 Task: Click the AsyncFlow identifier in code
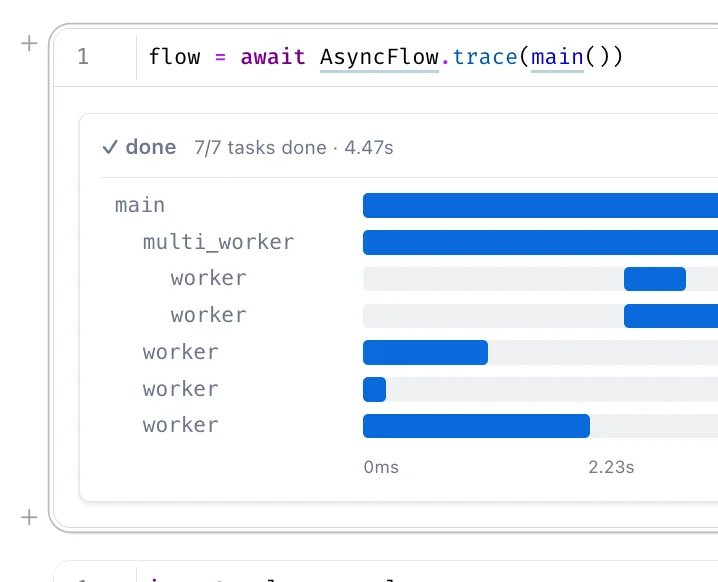pos(379,57)
